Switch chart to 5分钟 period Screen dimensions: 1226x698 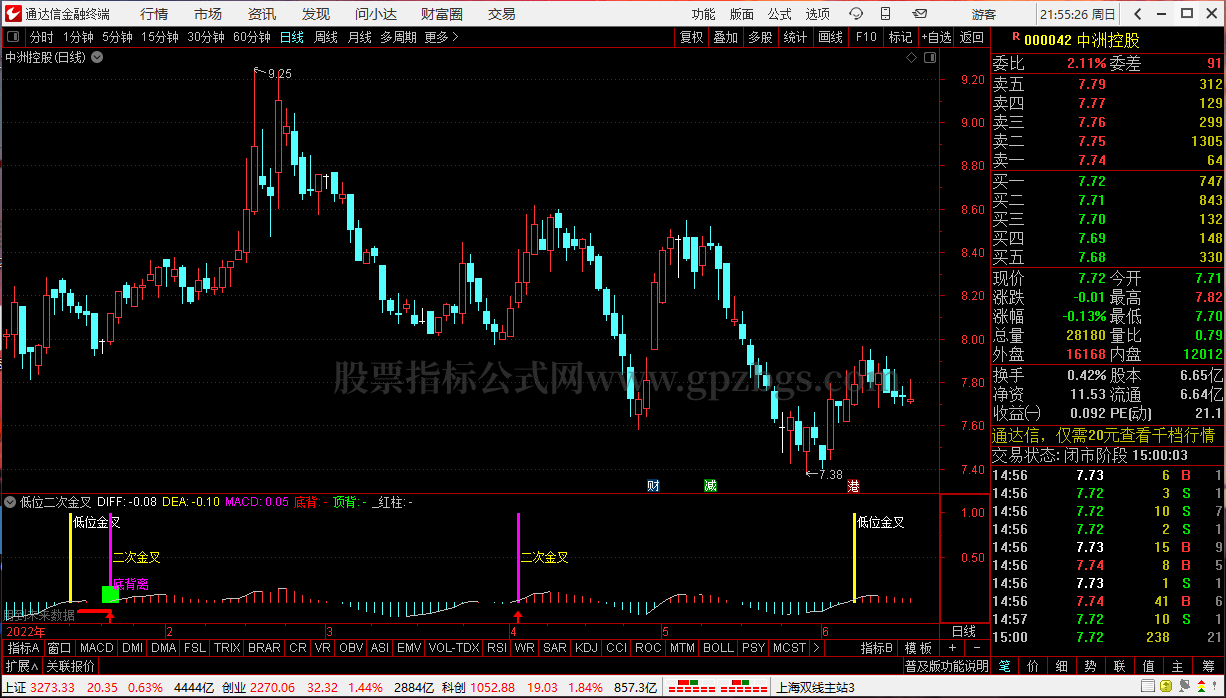point(117,37)
